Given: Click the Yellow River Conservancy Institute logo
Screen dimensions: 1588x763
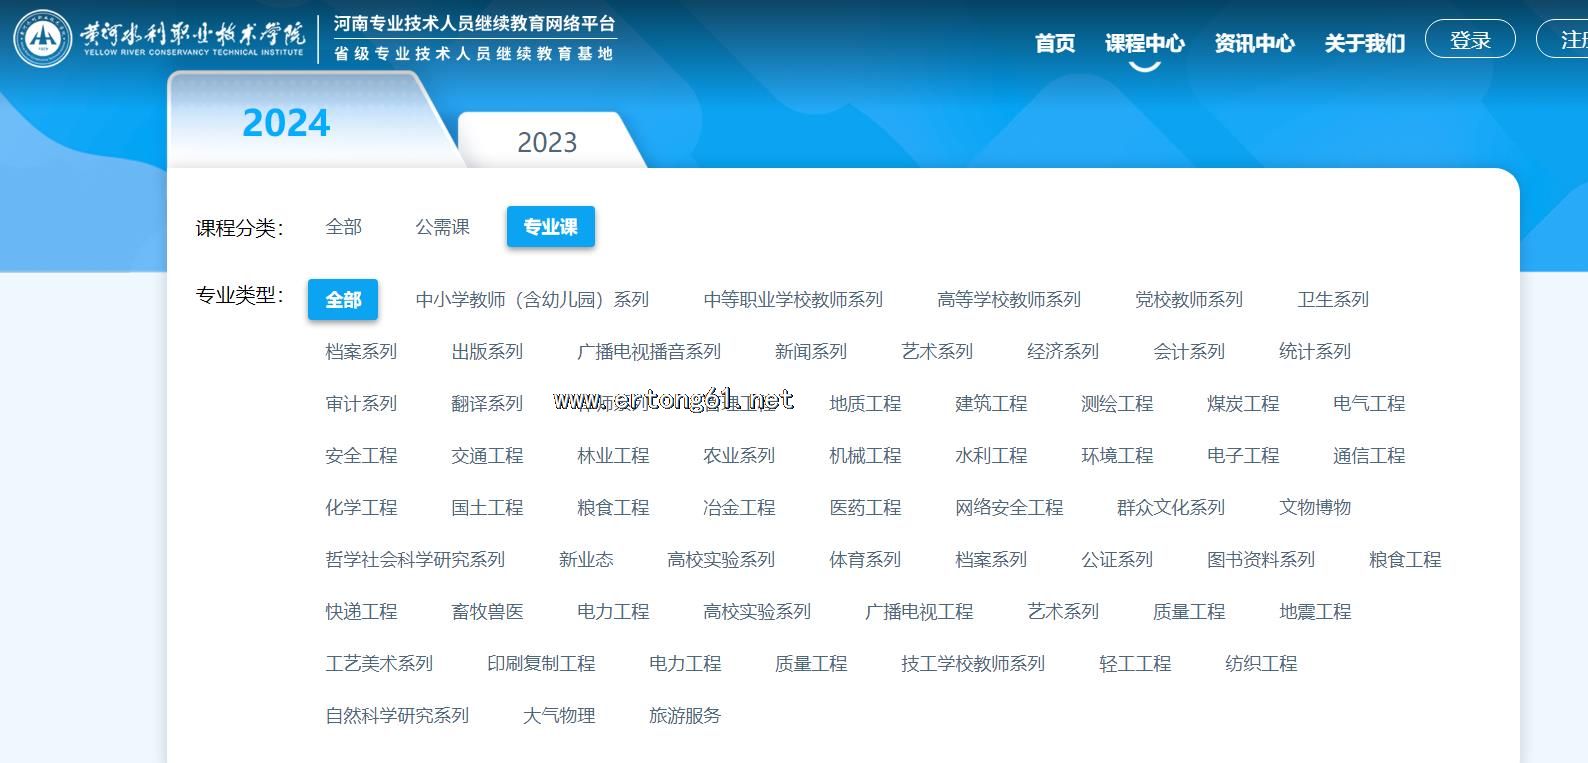Looking at the screenshot, I should [42, 39].
